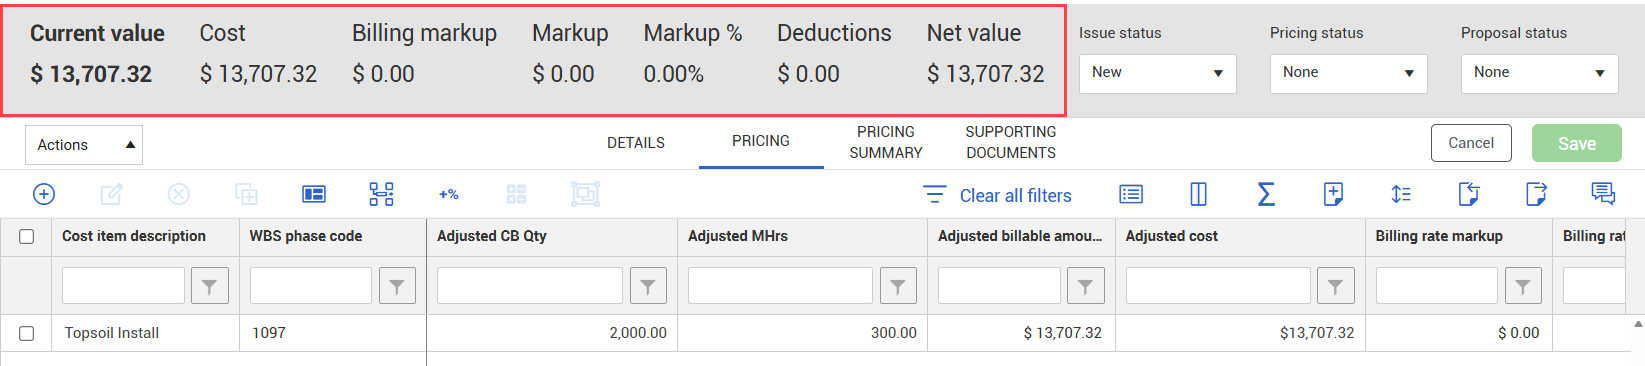Click the row height spacing icon
This screenshot has height=366, width=1645.
[1401, 194]
